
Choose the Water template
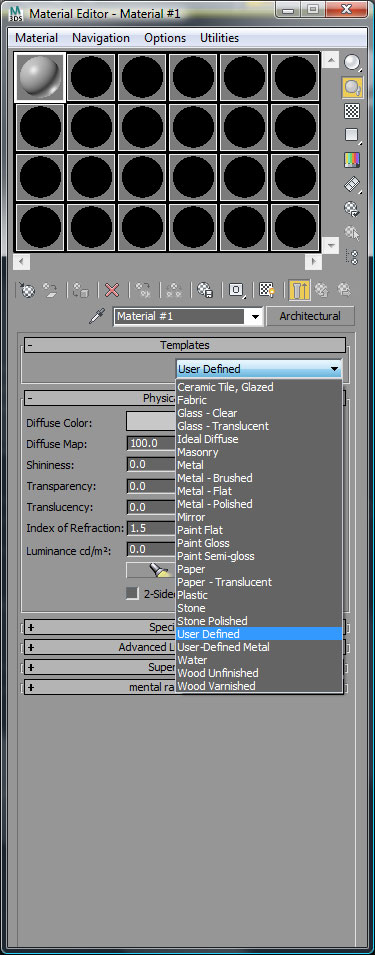click(259, 660)
